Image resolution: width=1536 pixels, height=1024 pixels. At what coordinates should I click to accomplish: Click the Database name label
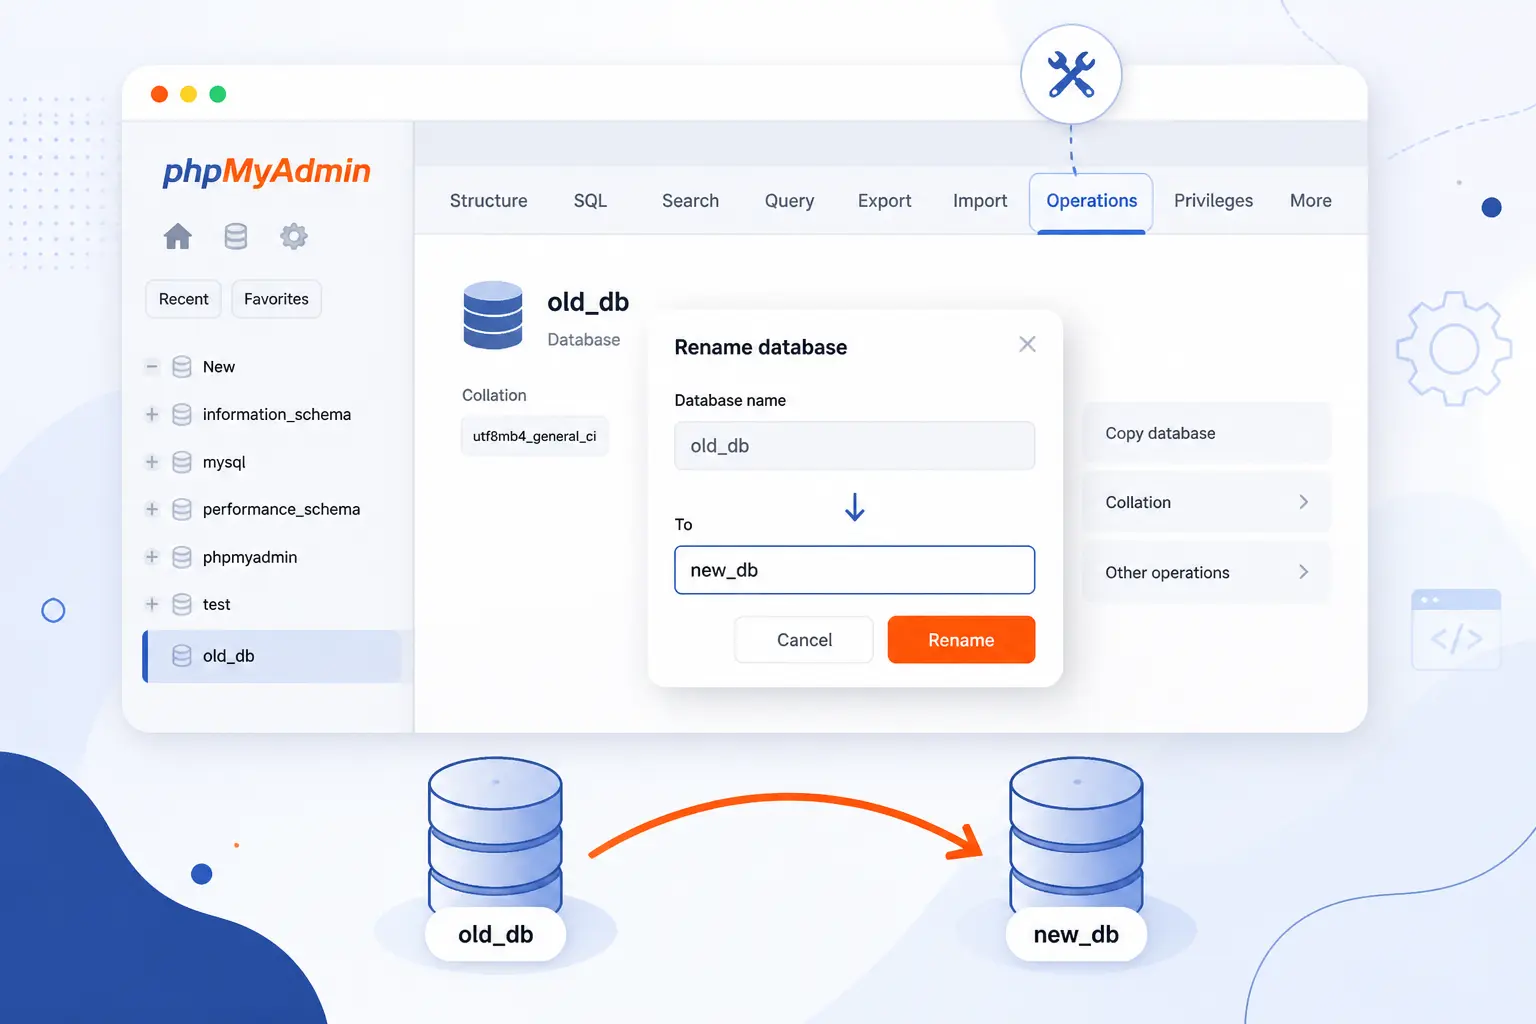pos(730,400)
